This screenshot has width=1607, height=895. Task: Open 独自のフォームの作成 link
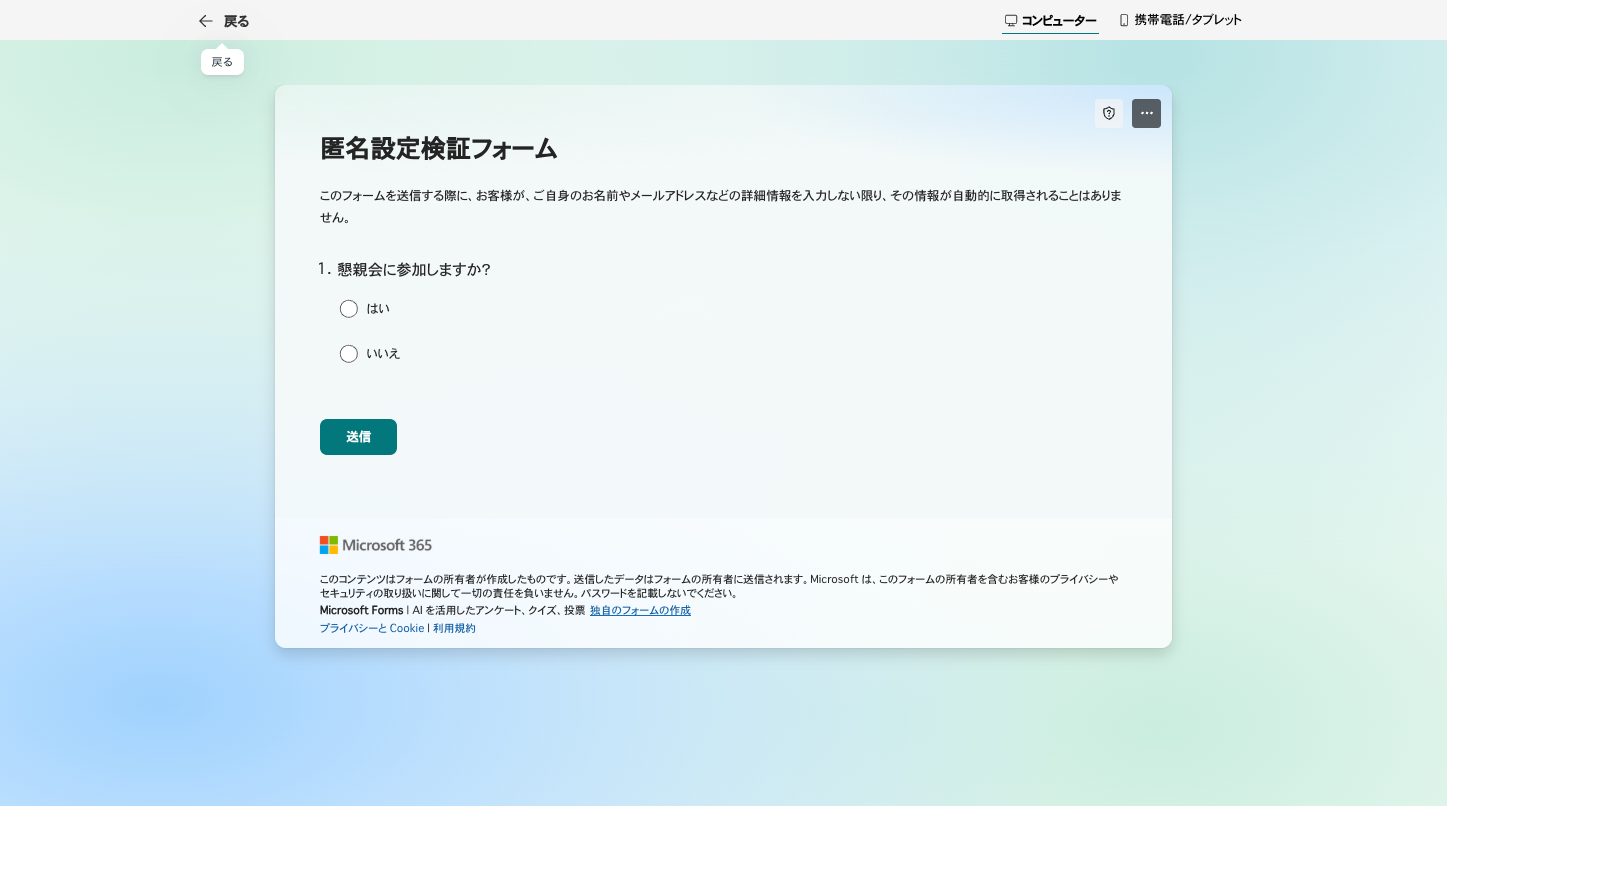click(640, 610)
